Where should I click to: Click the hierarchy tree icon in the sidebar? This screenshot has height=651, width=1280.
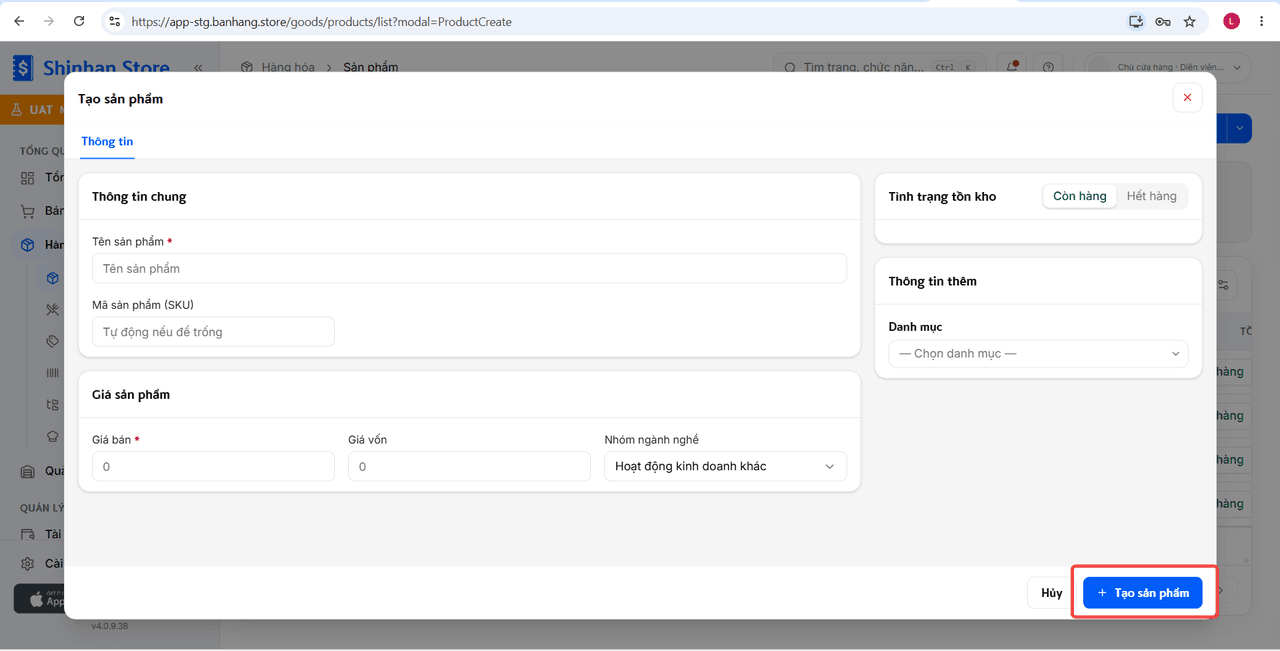click(x=53, y=405)
